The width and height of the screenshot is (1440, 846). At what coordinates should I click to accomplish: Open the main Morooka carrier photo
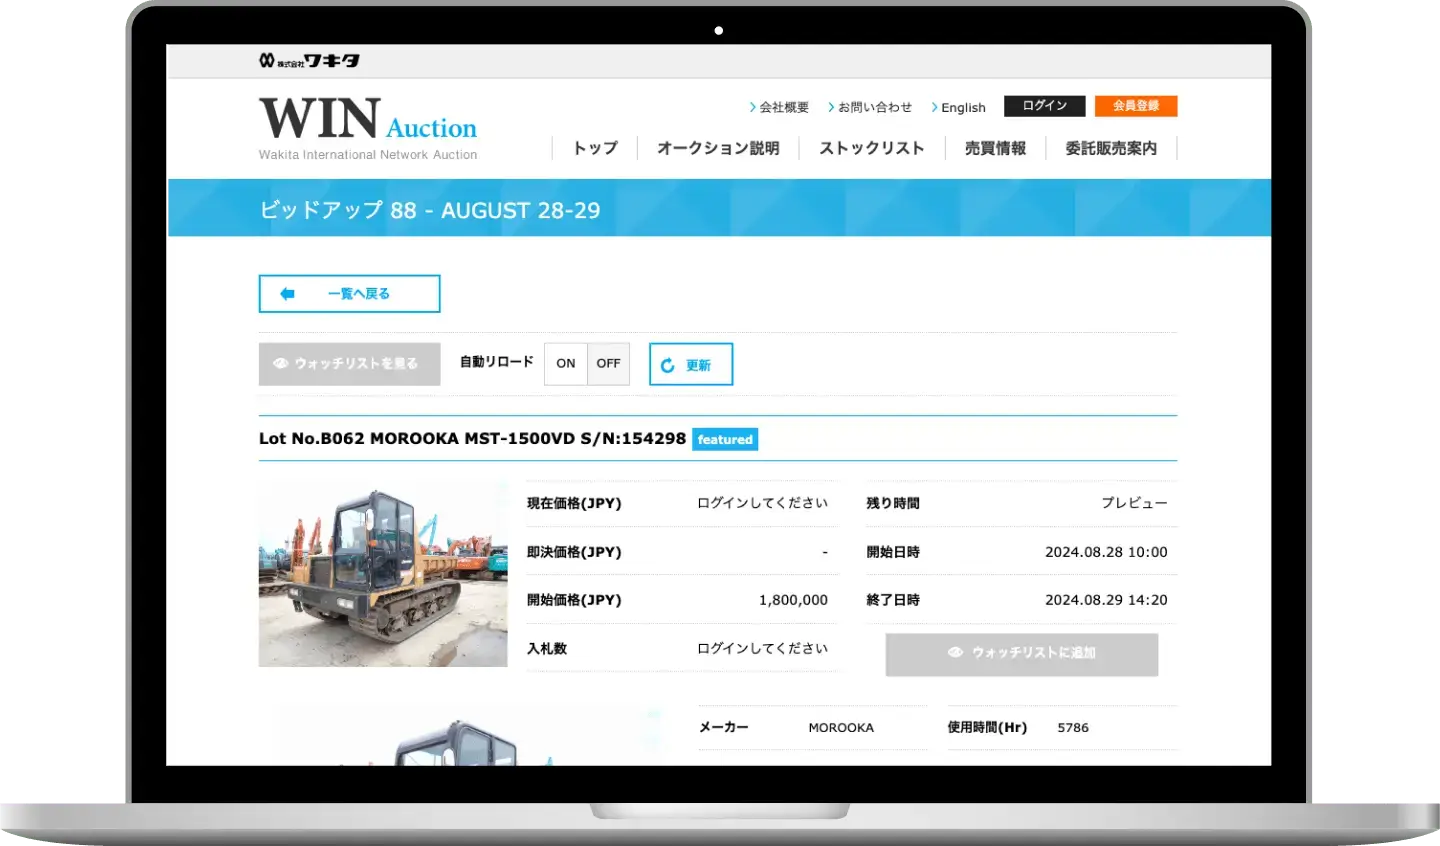click(383, 573)
